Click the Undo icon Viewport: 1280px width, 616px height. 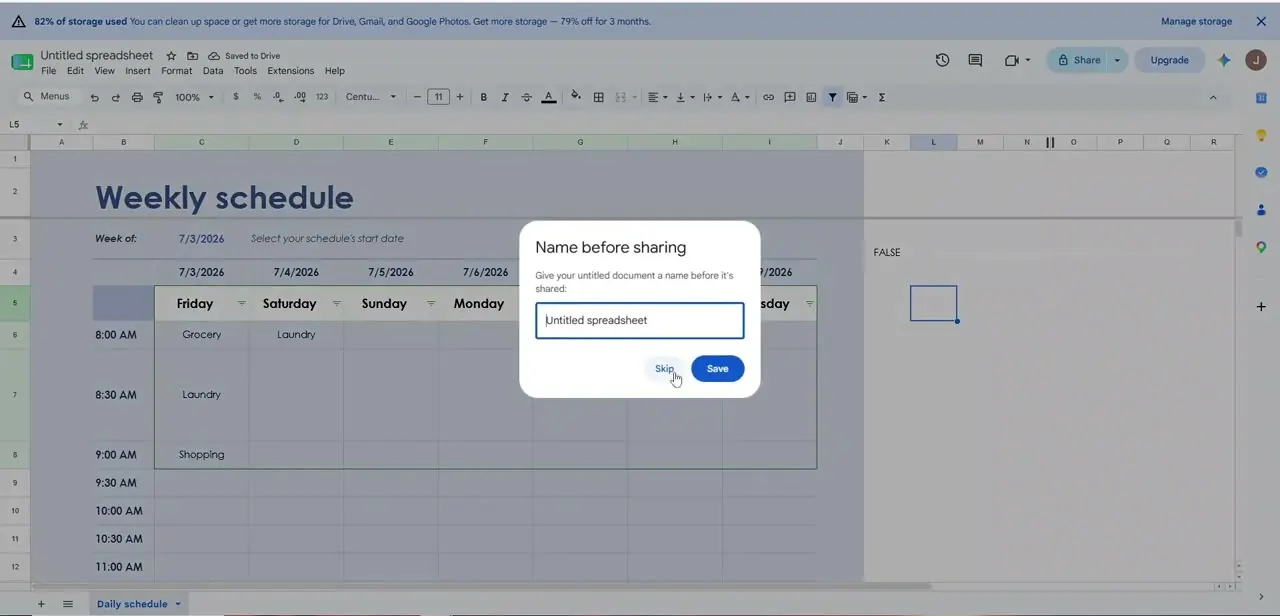95,98
